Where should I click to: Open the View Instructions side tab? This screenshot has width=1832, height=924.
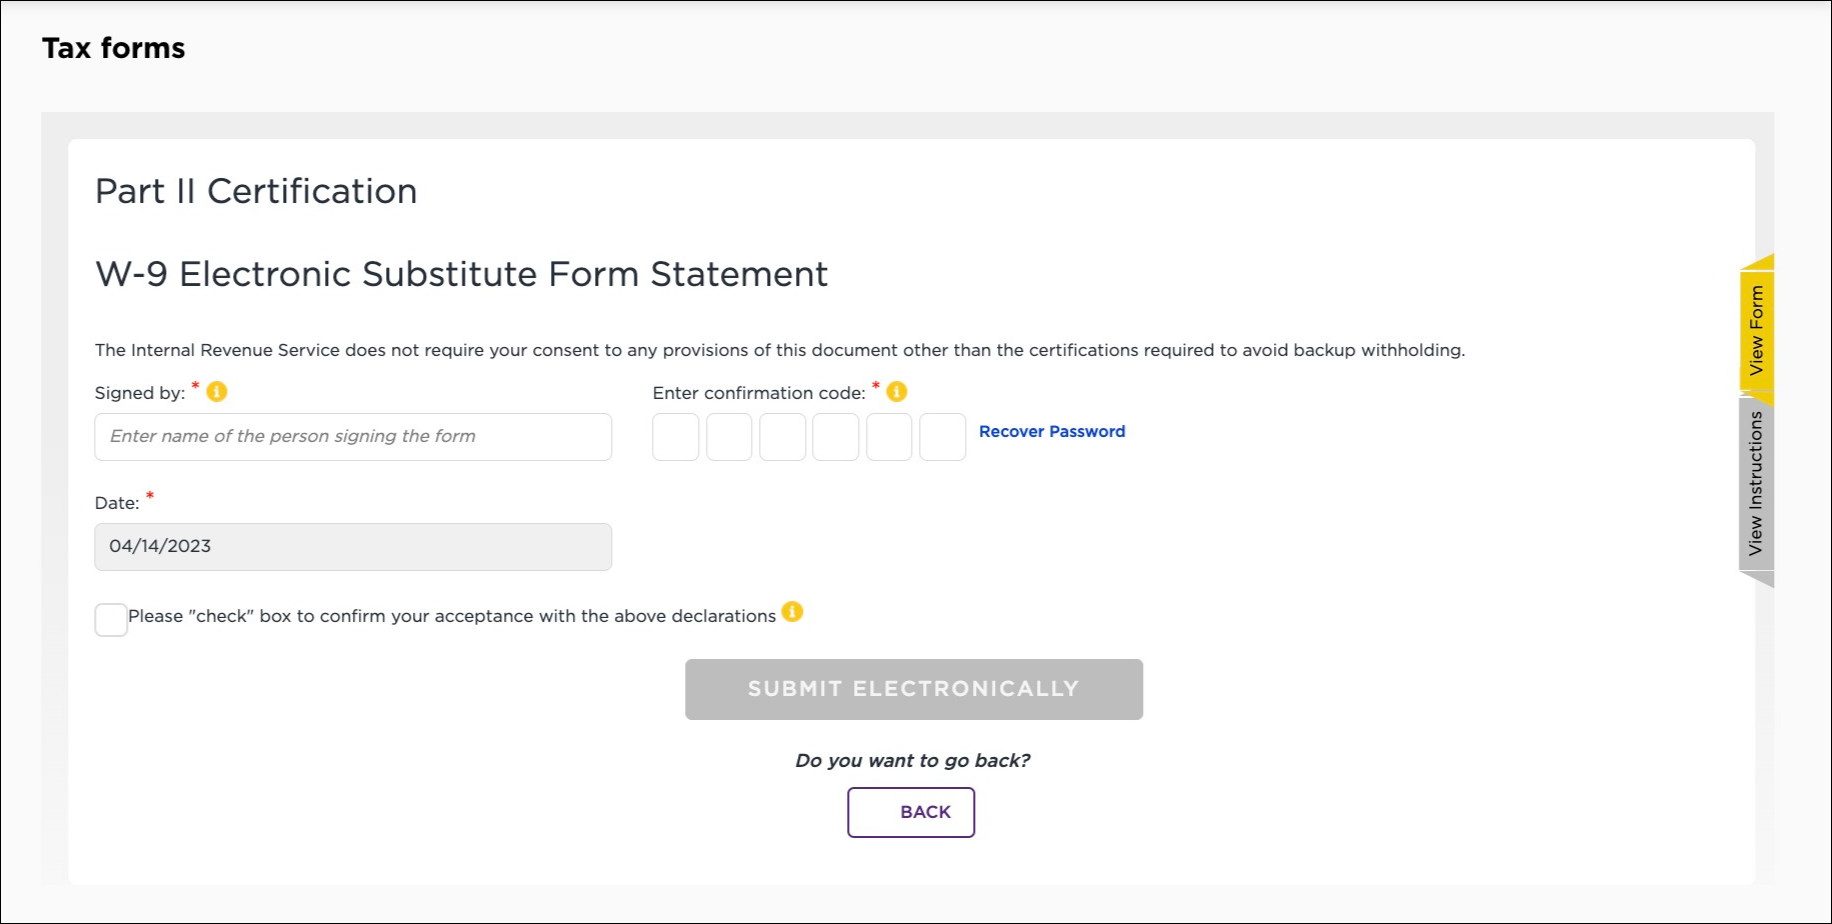coord(1756,484)
